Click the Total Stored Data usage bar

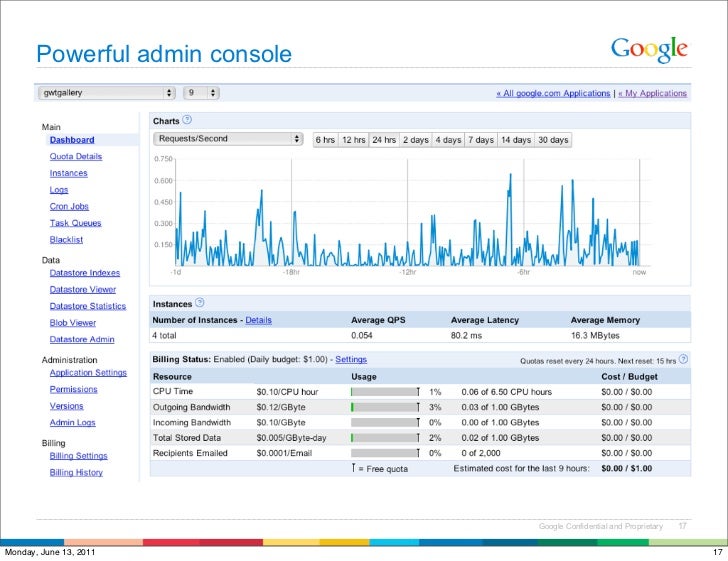pyautogui.click(x=385, y=438)
